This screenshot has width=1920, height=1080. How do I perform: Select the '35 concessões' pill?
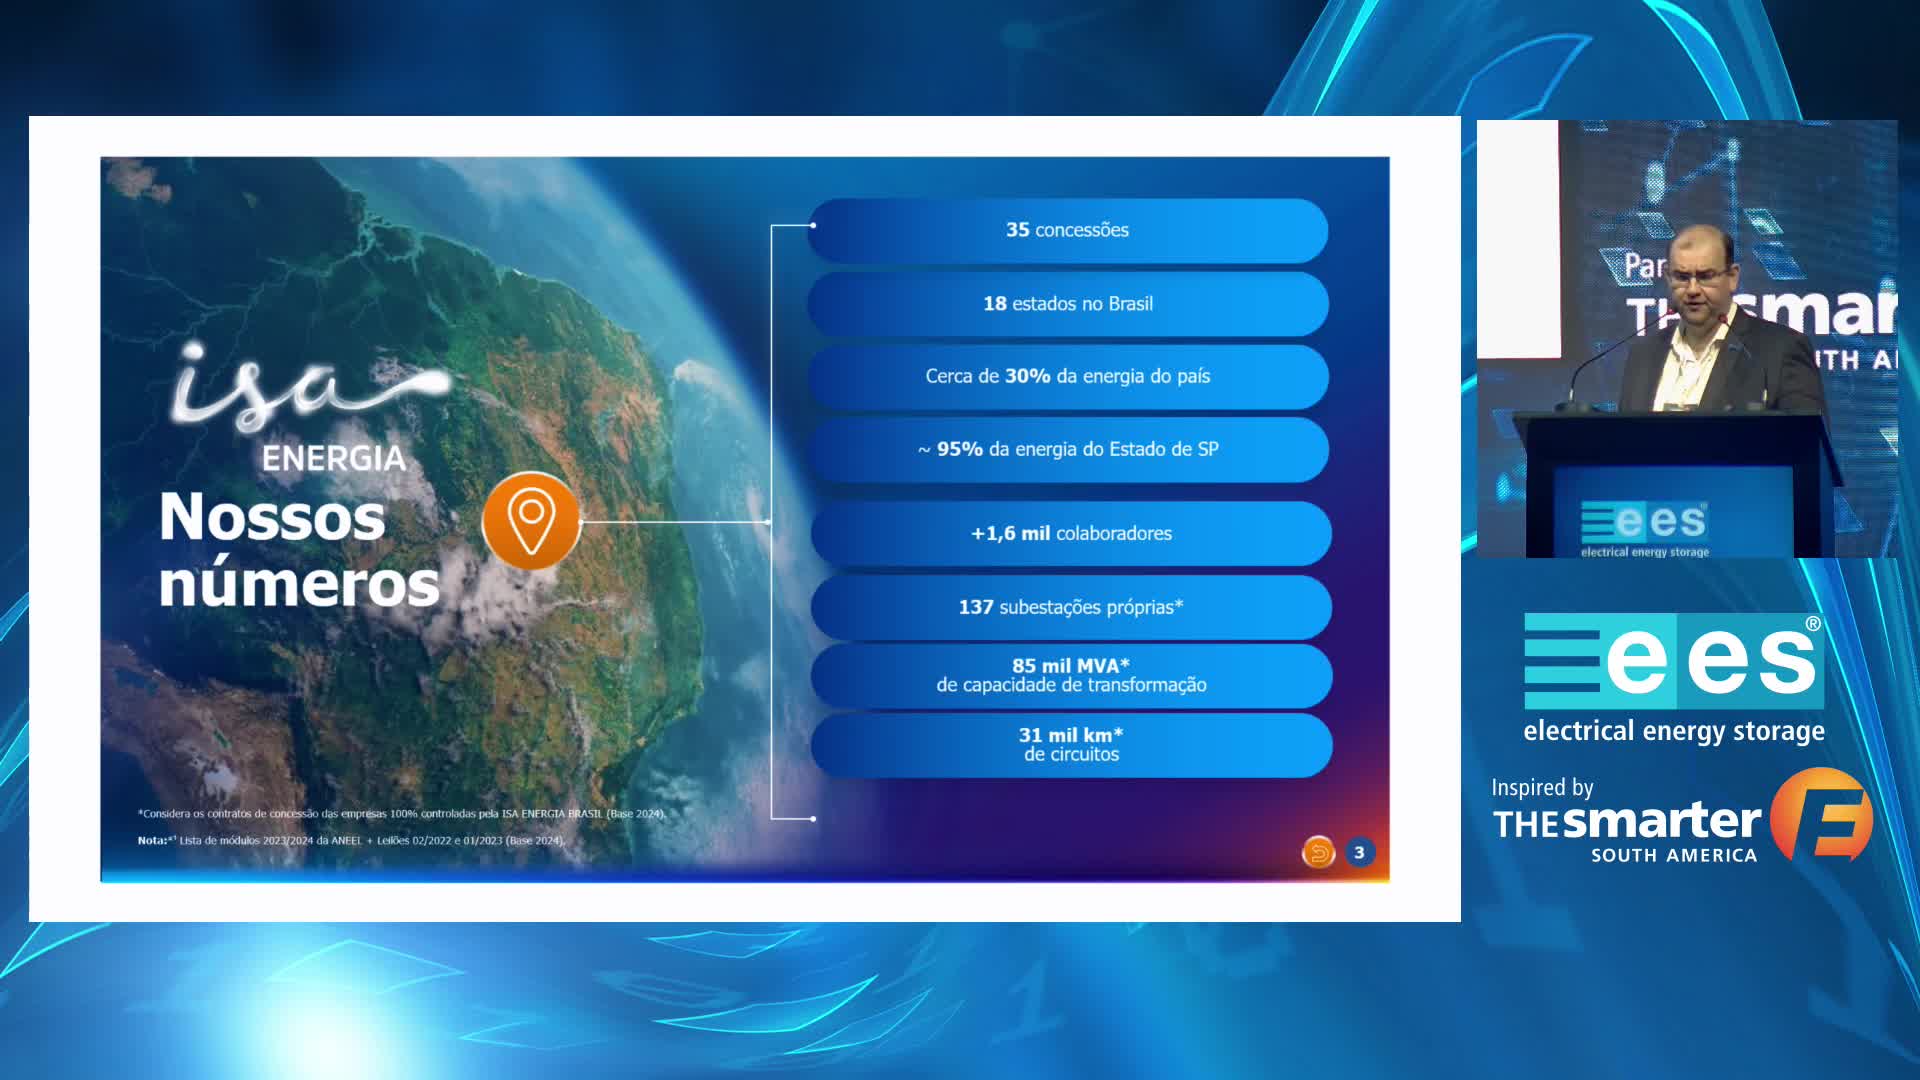point(1068,230)
